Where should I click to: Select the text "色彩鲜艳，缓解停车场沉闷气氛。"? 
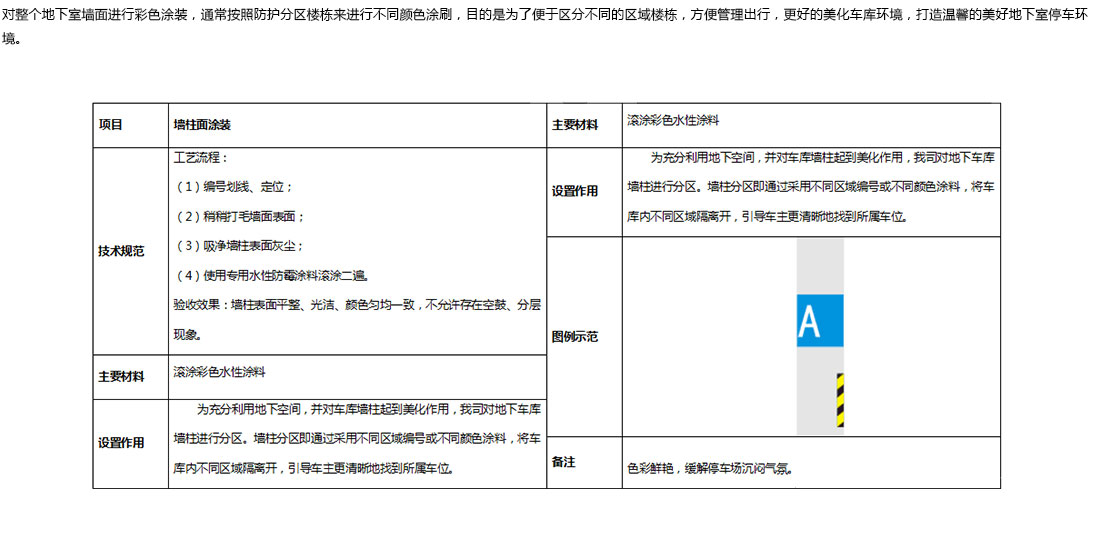point(710,468)
